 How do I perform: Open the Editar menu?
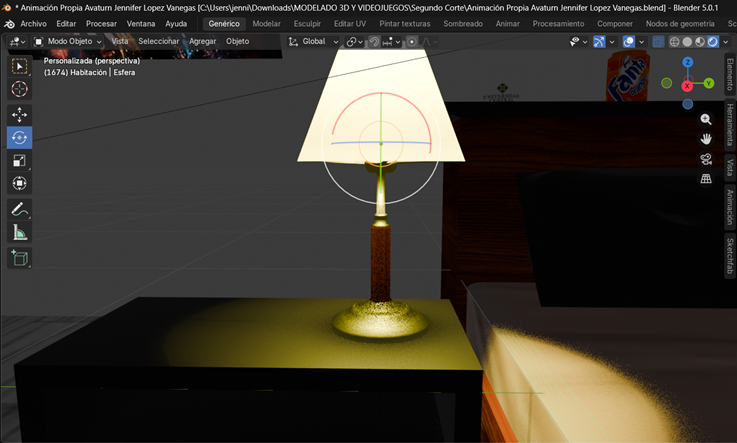click(x=66, y=23)
